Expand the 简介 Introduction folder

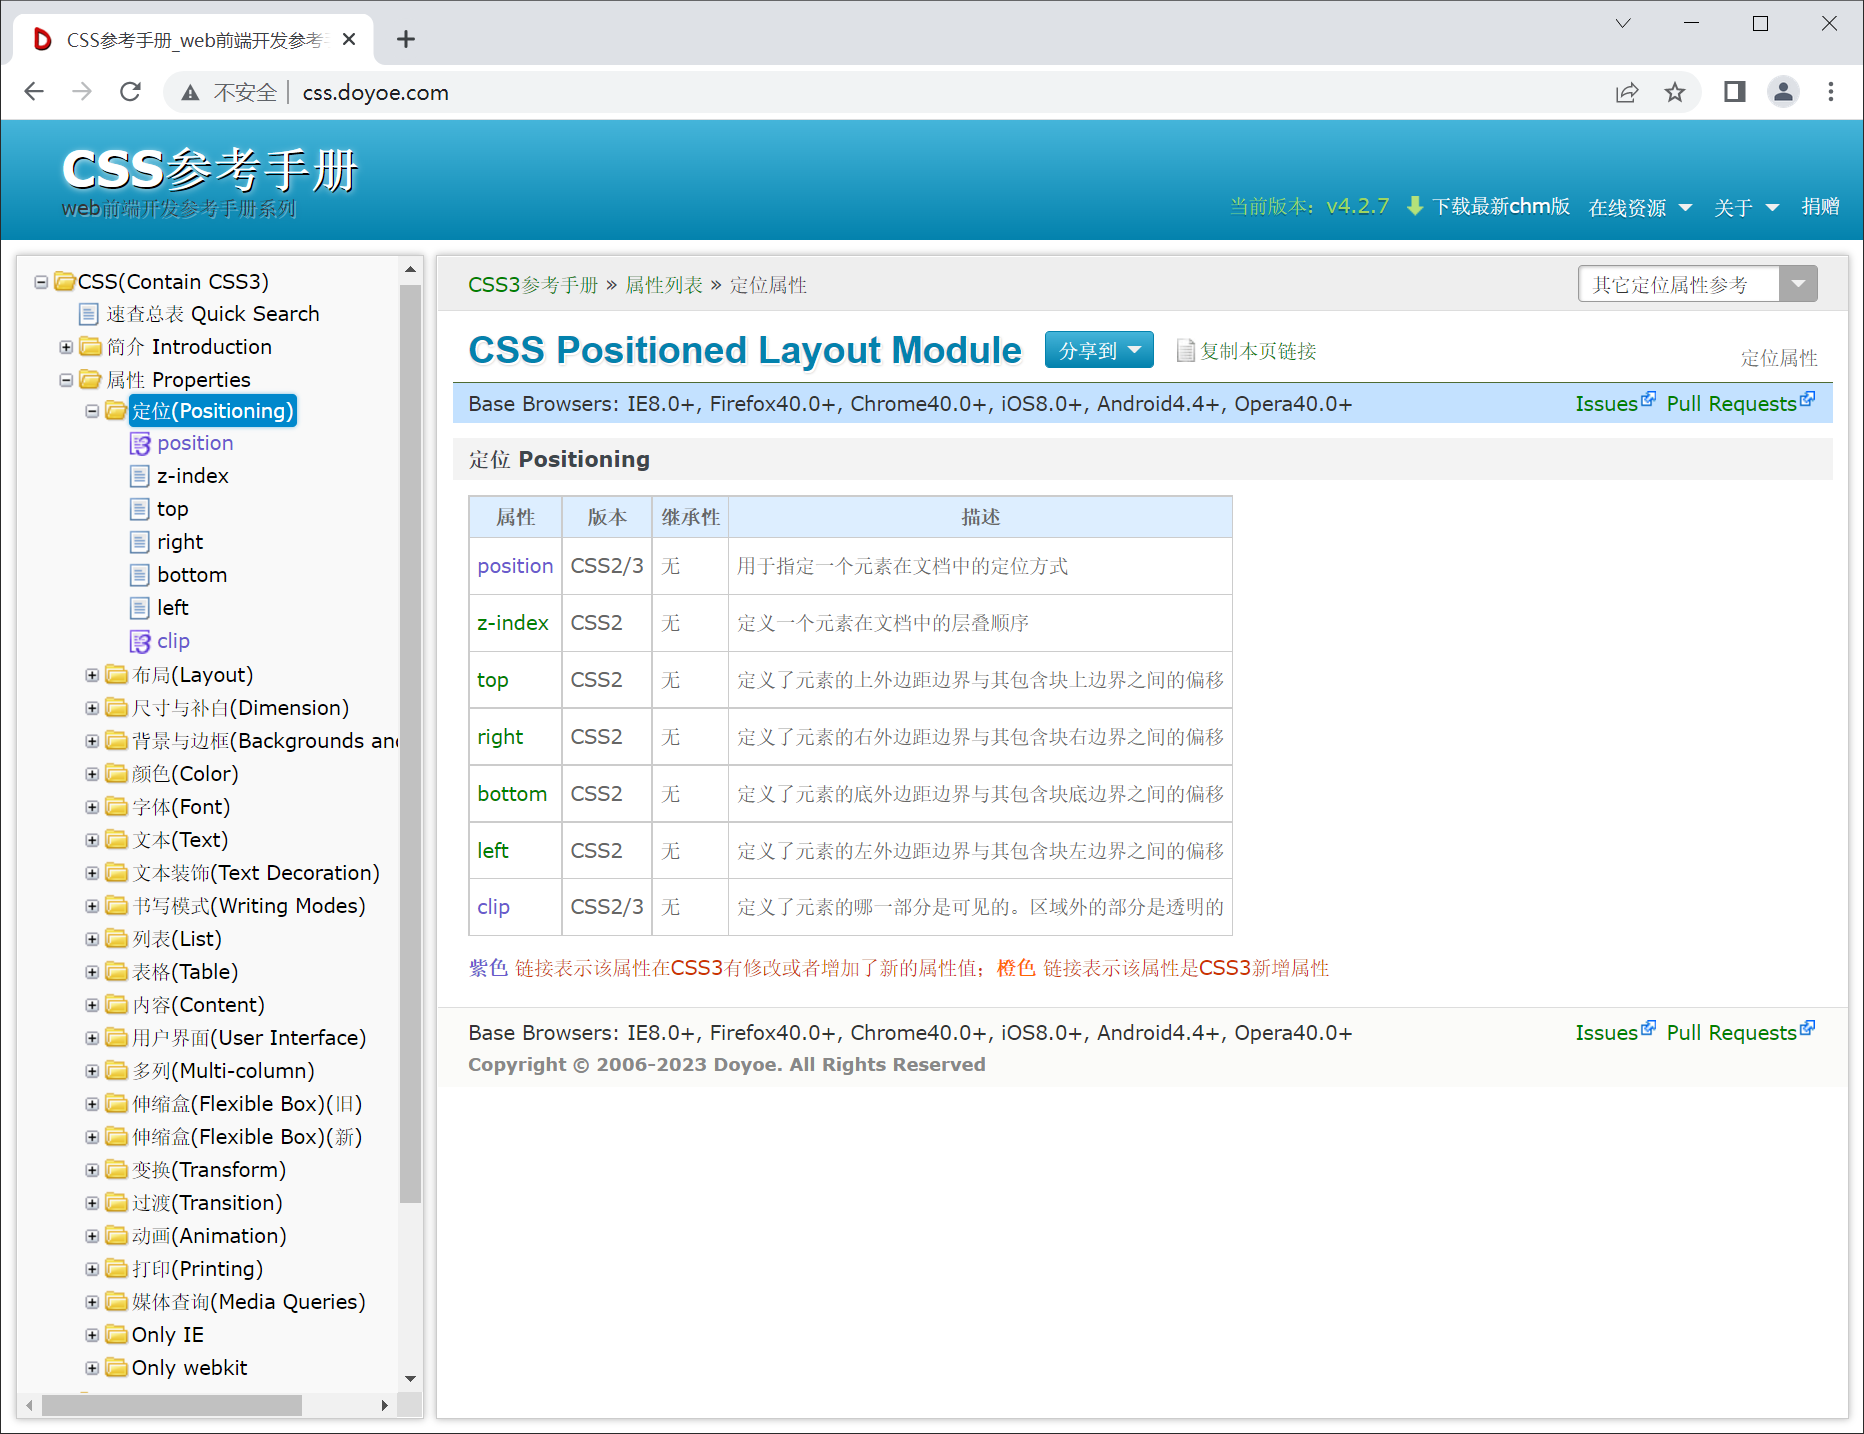point(66,347)
